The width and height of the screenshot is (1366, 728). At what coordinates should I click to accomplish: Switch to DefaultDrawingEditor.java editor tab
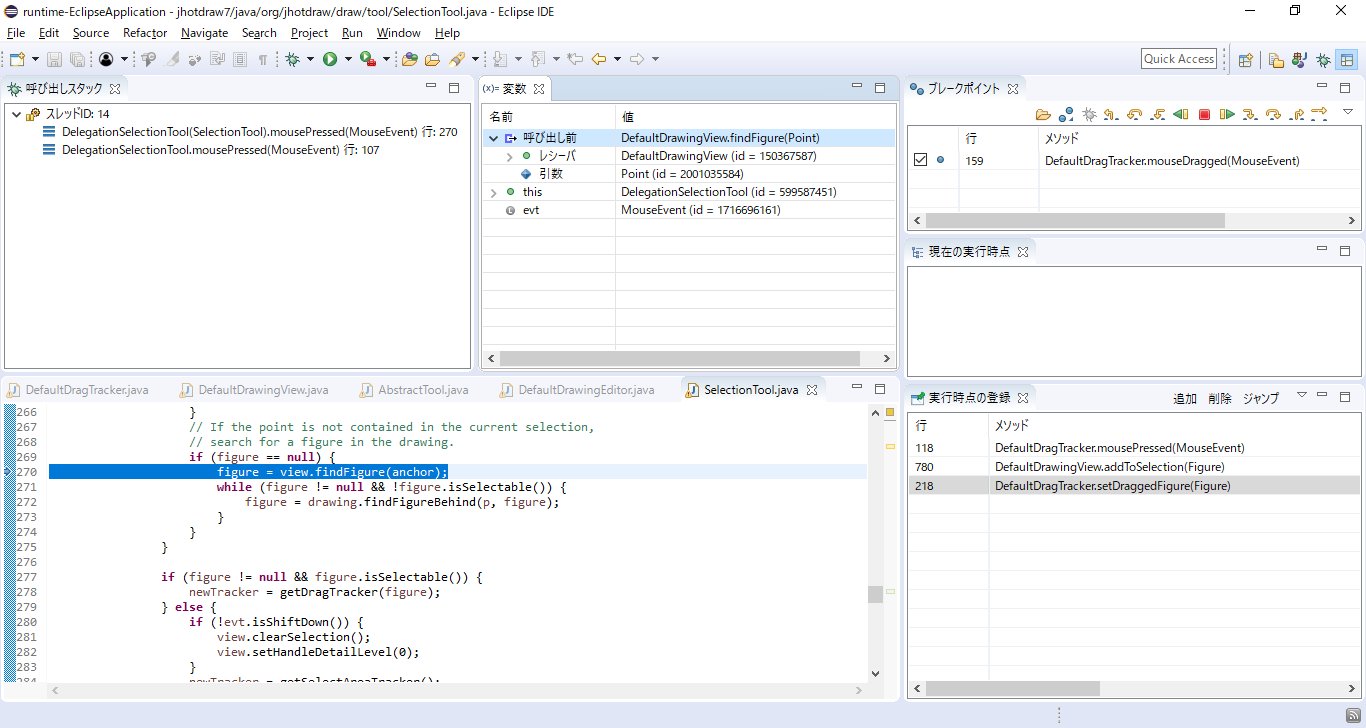click(576, 390)
